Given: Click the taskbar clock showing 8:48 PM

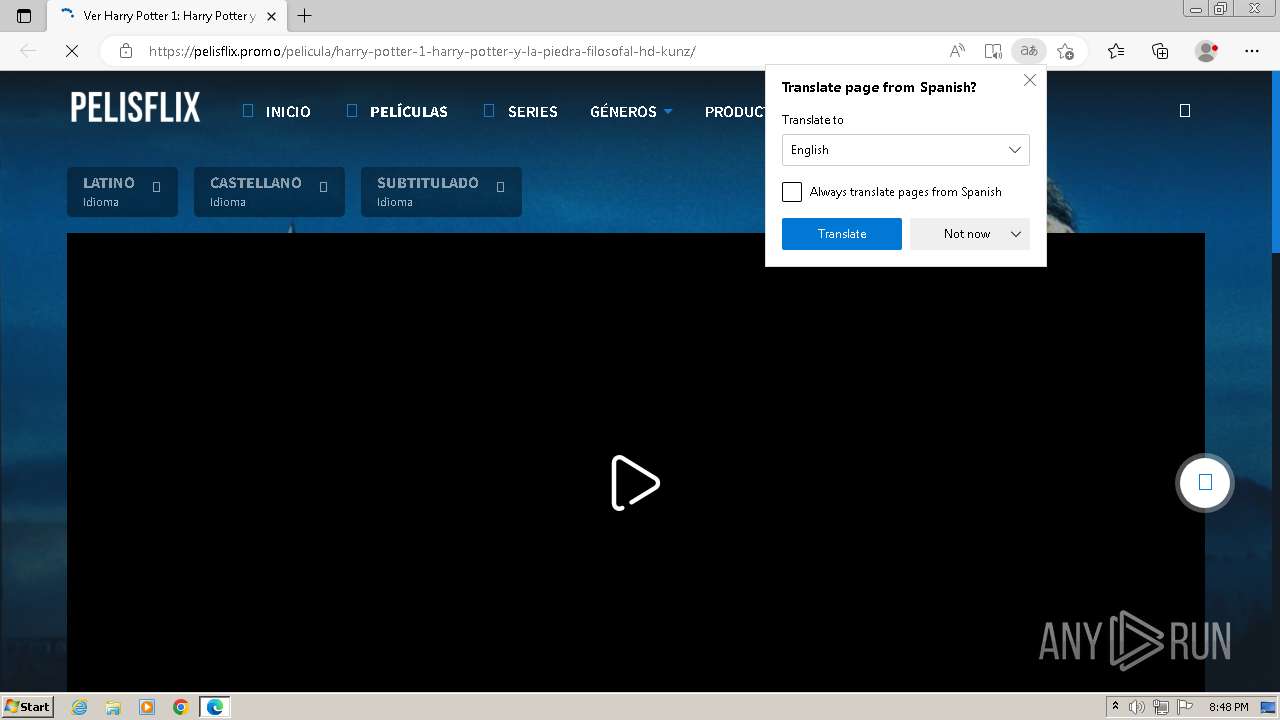Looking at the screenshot, I should click(1228, 707).
